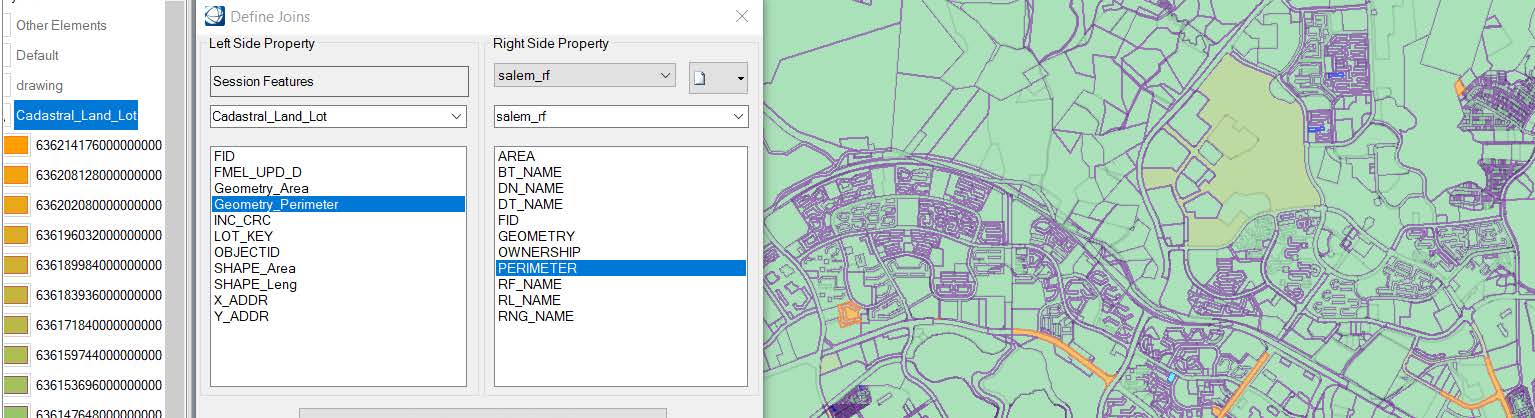Viewport: 1535px width, 418px height.
Task: Open the top salem_rf source dropdown
Action: pyautogui.click(x=666, y=76)
